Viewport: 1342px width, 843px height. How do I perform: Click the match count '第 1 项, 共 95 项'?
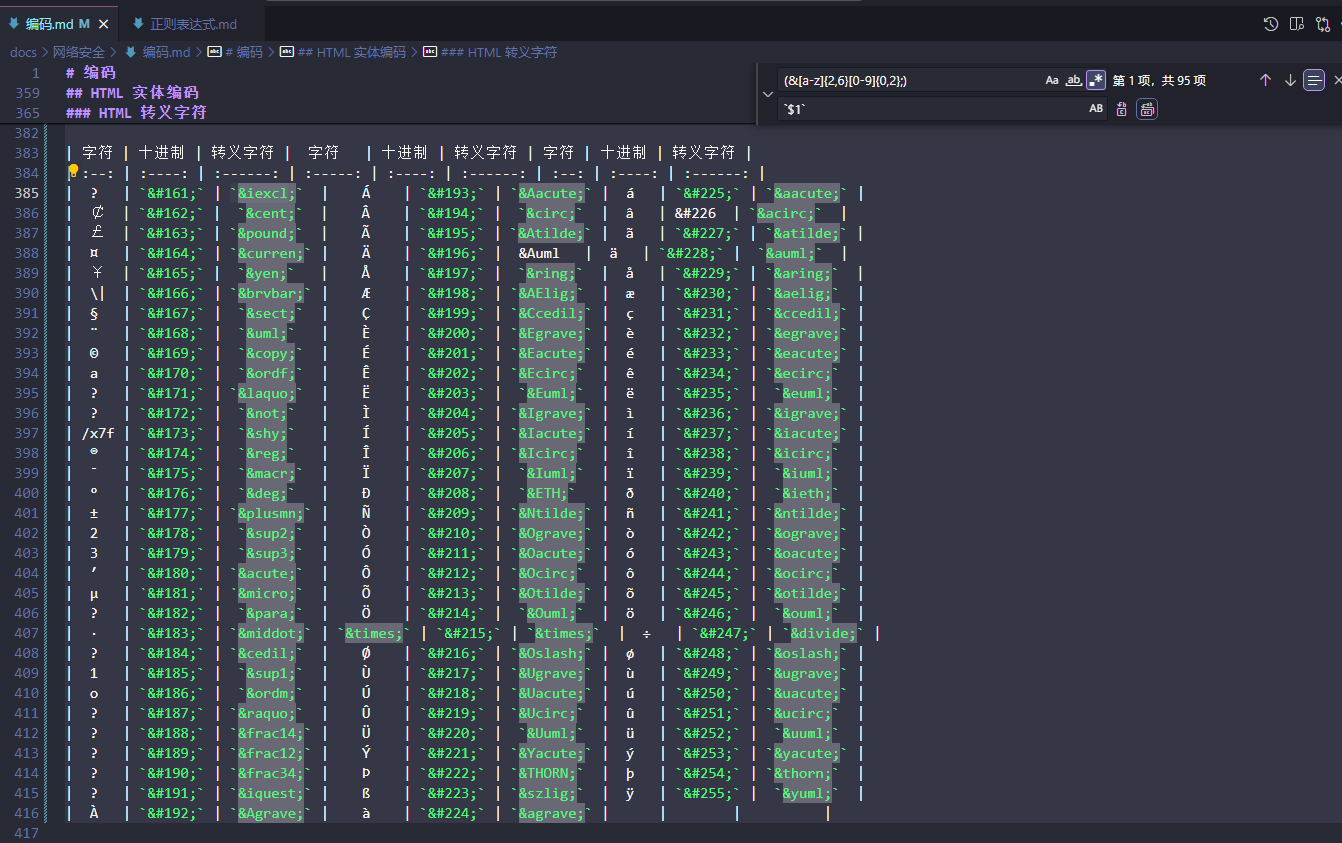coord(1160,80)
